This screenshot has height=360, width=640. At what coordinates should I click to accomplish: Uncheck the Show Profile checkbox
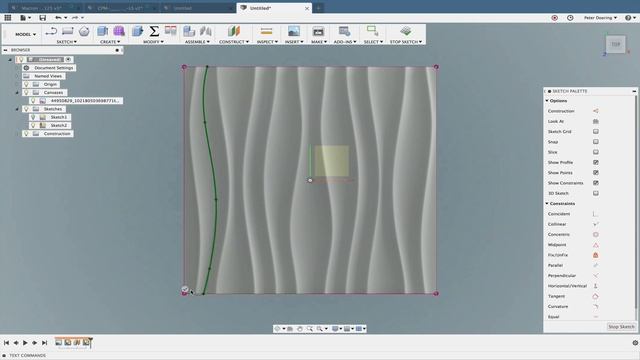coord(596,162)
